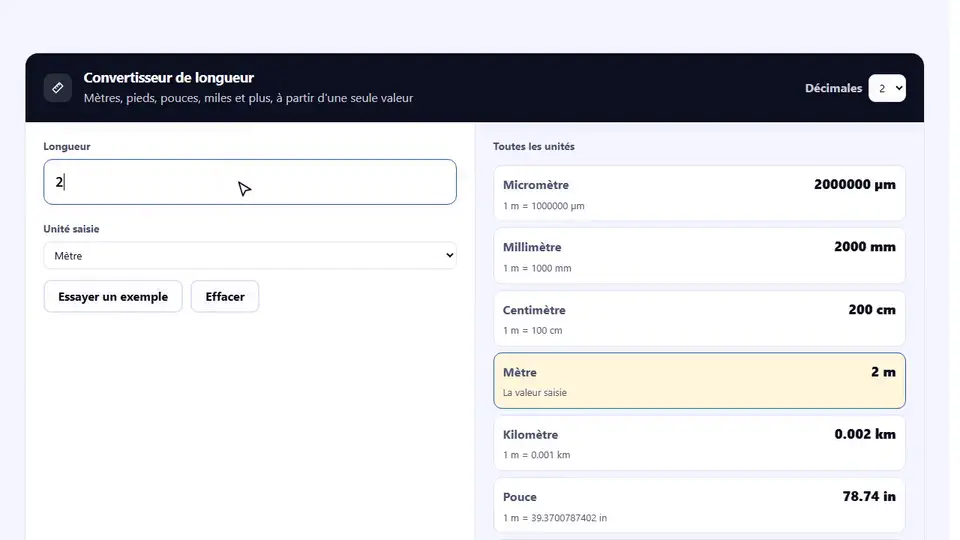This screenshot has height=540, width=960.
Task: Click the La valeur saisie caption
Action: coord(534,392)
